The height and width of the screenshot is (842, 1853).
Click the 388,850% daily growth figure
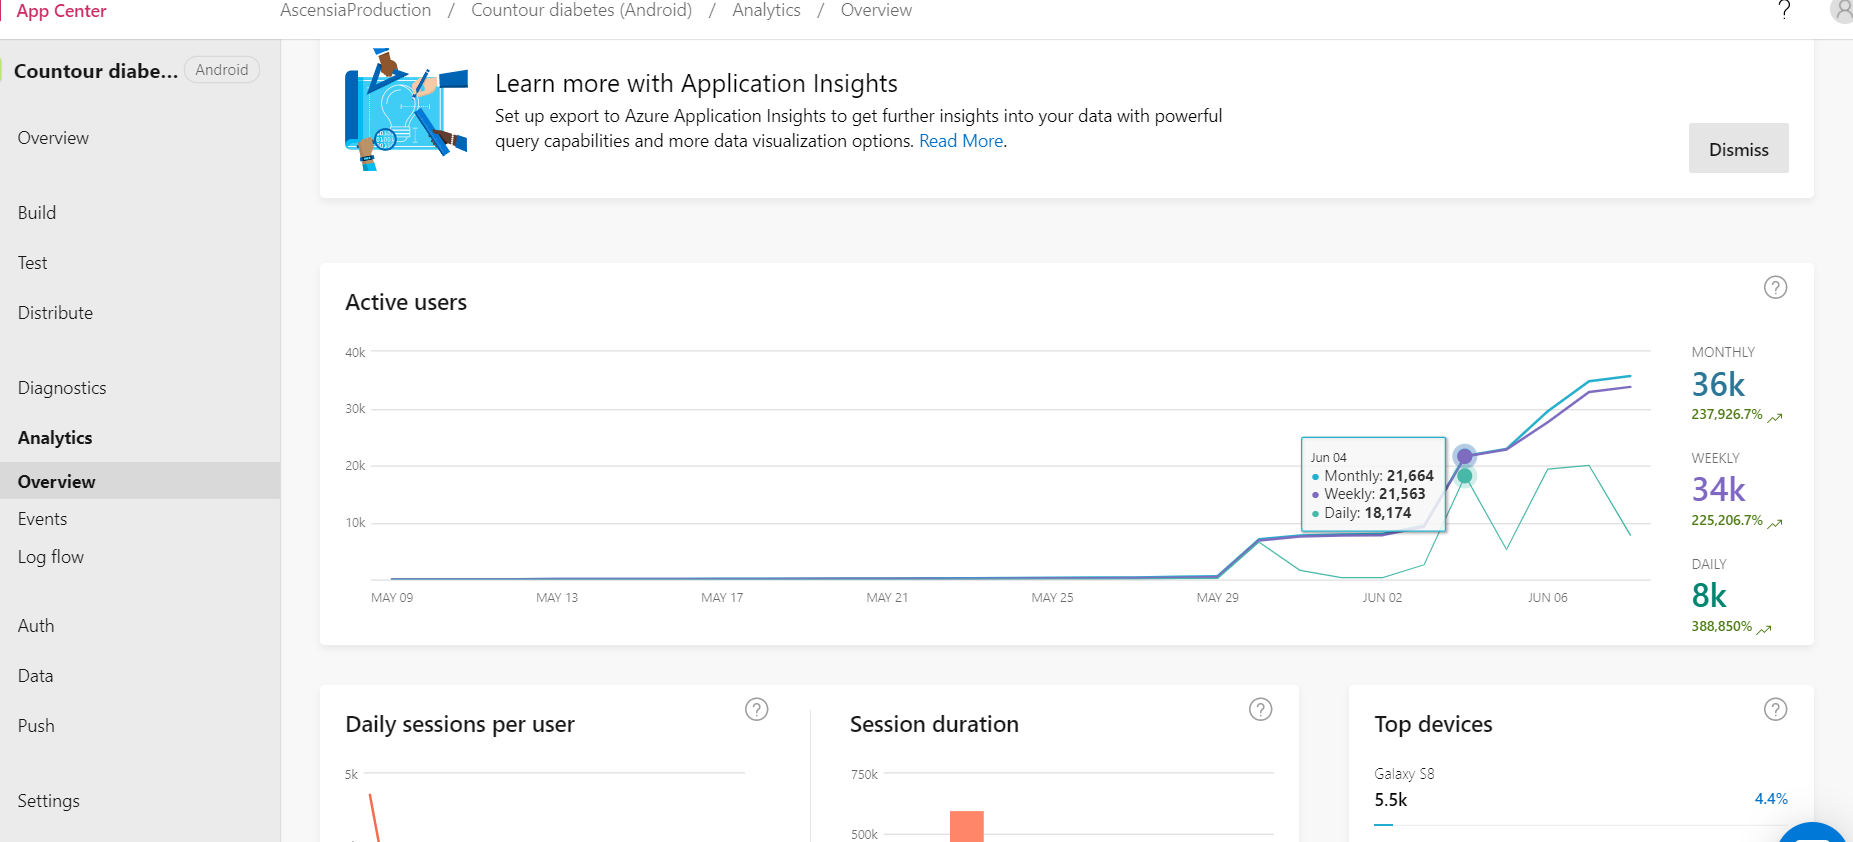tap(1721, 626)
